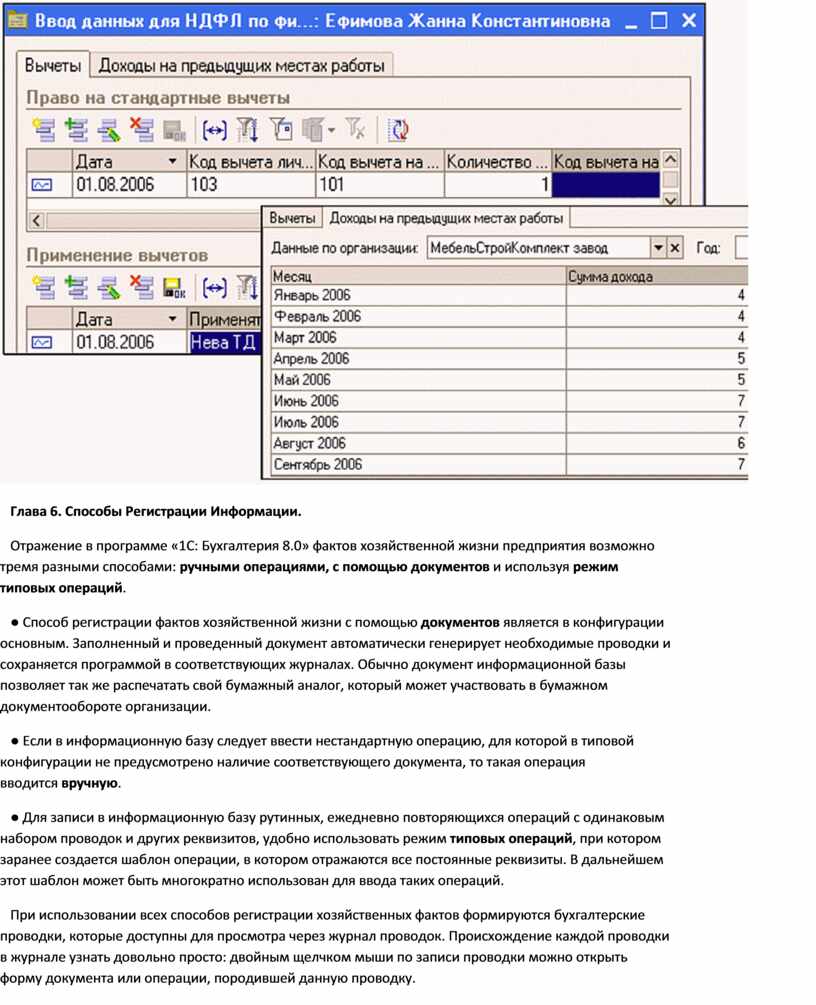Image resolution: width=816 pixels, height=1005 pixels.
Task: Clear organization field with the X button
Action: click(x=674, y=247)
